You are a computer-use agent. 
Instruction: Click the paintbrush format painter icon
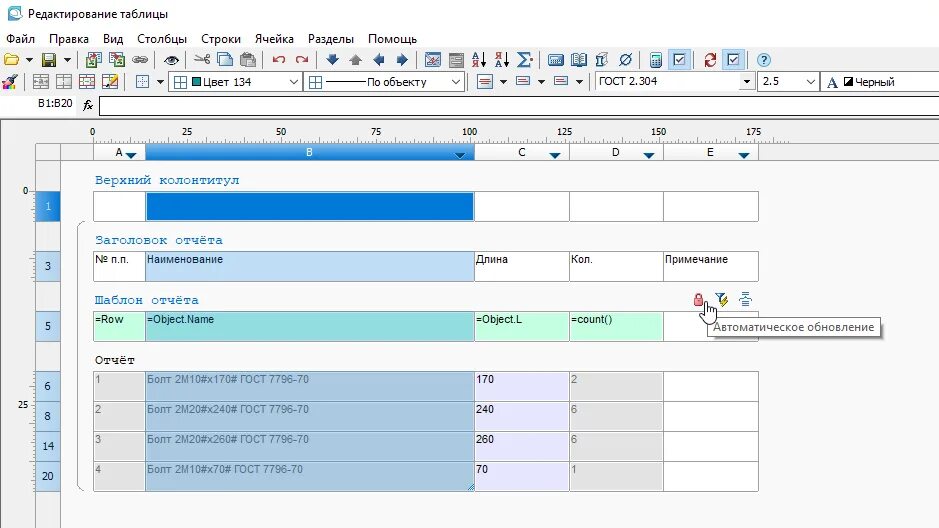pyautogui.click(x=10, y=81)
